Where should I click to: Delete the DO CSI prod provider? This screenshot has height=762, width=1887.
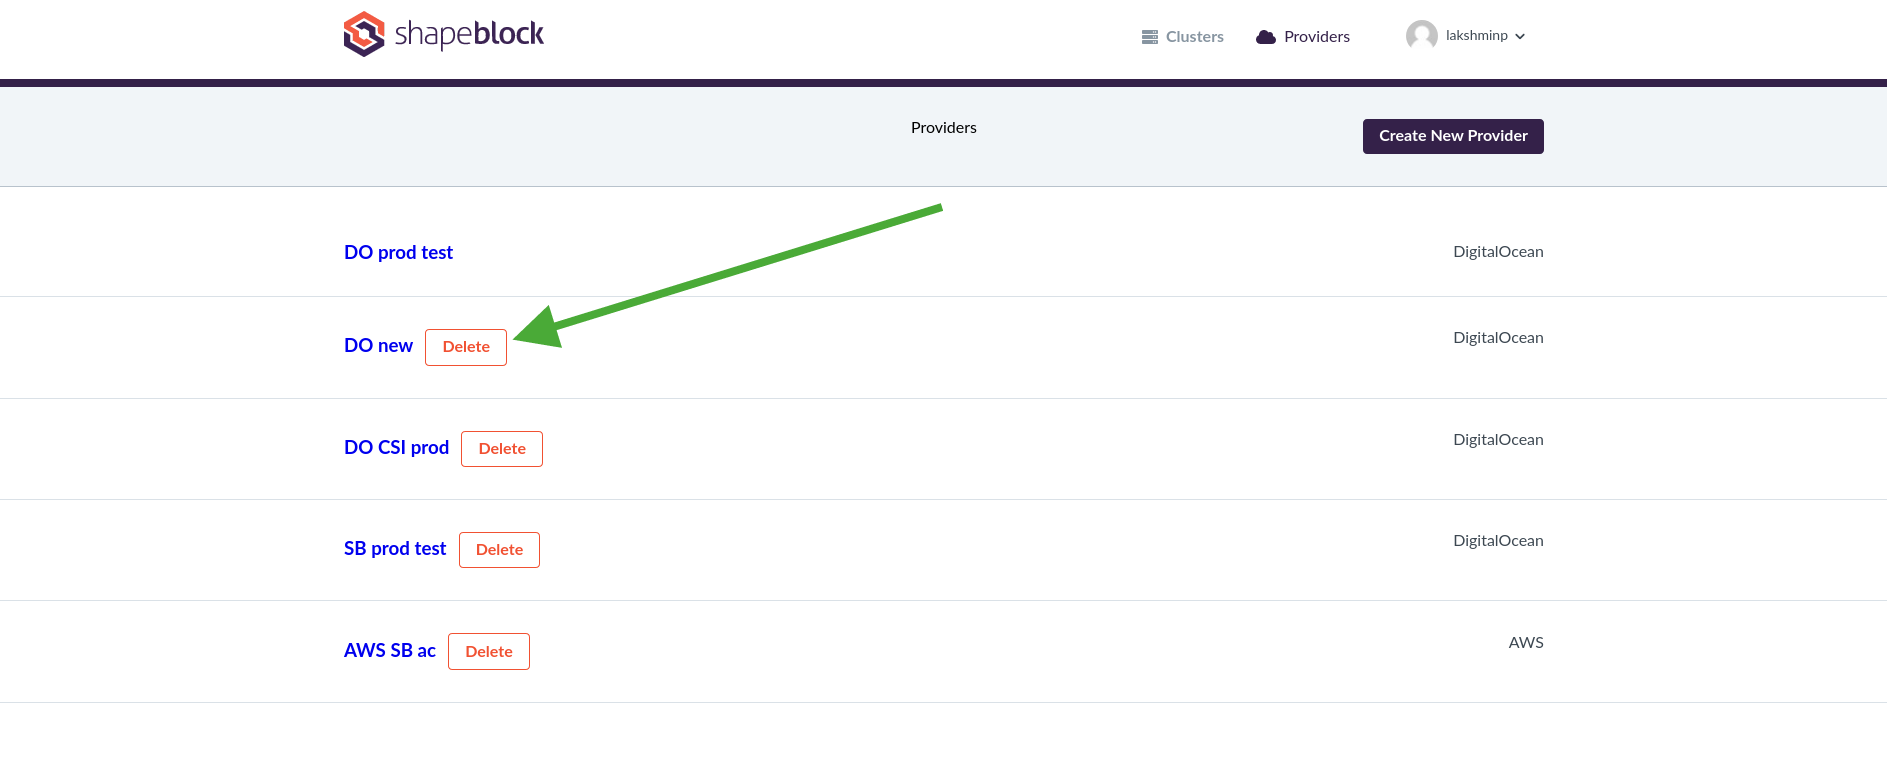[x=502, y=449]
